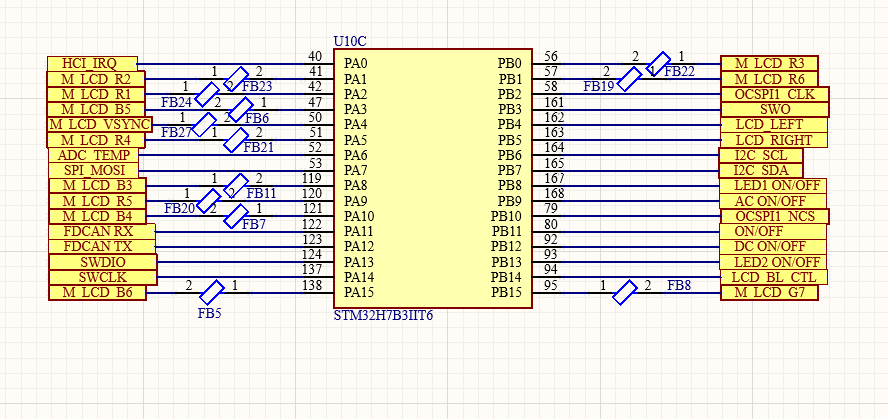This screenshot has width=888, height=419.
Task: Click the M_LCD_R4 port
Action: pyautogui.click(x=96, y=140)
